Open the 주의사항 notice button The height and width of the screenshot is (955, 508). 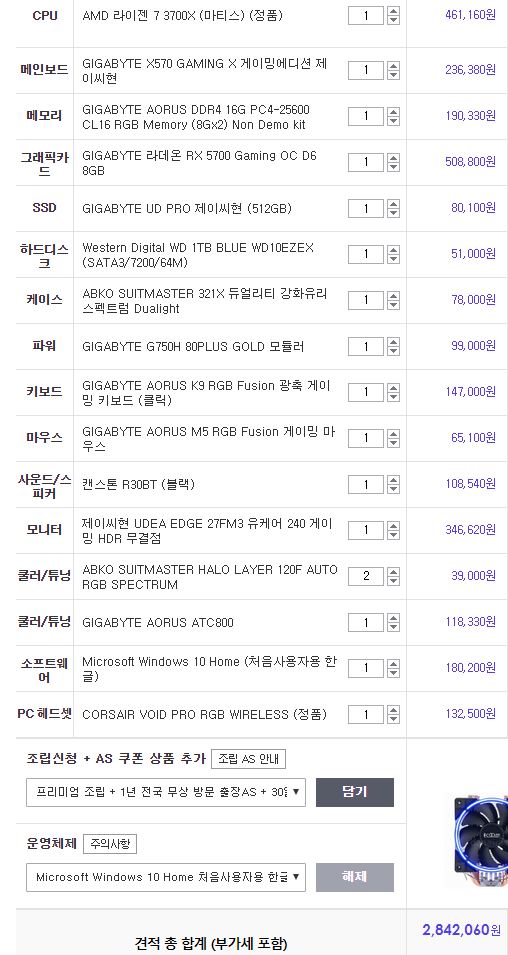pyautogui.click(x=110, y=844)
